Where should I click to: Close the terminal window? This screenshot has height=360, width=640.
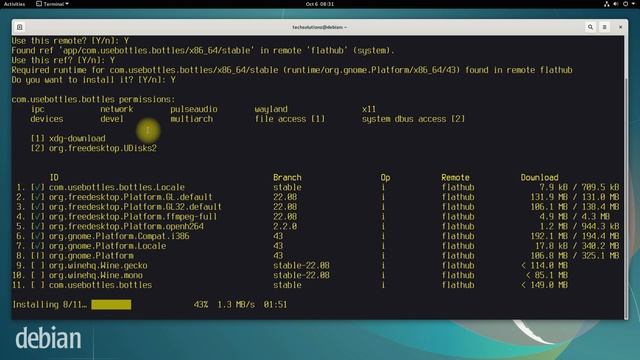pos(620,27)
